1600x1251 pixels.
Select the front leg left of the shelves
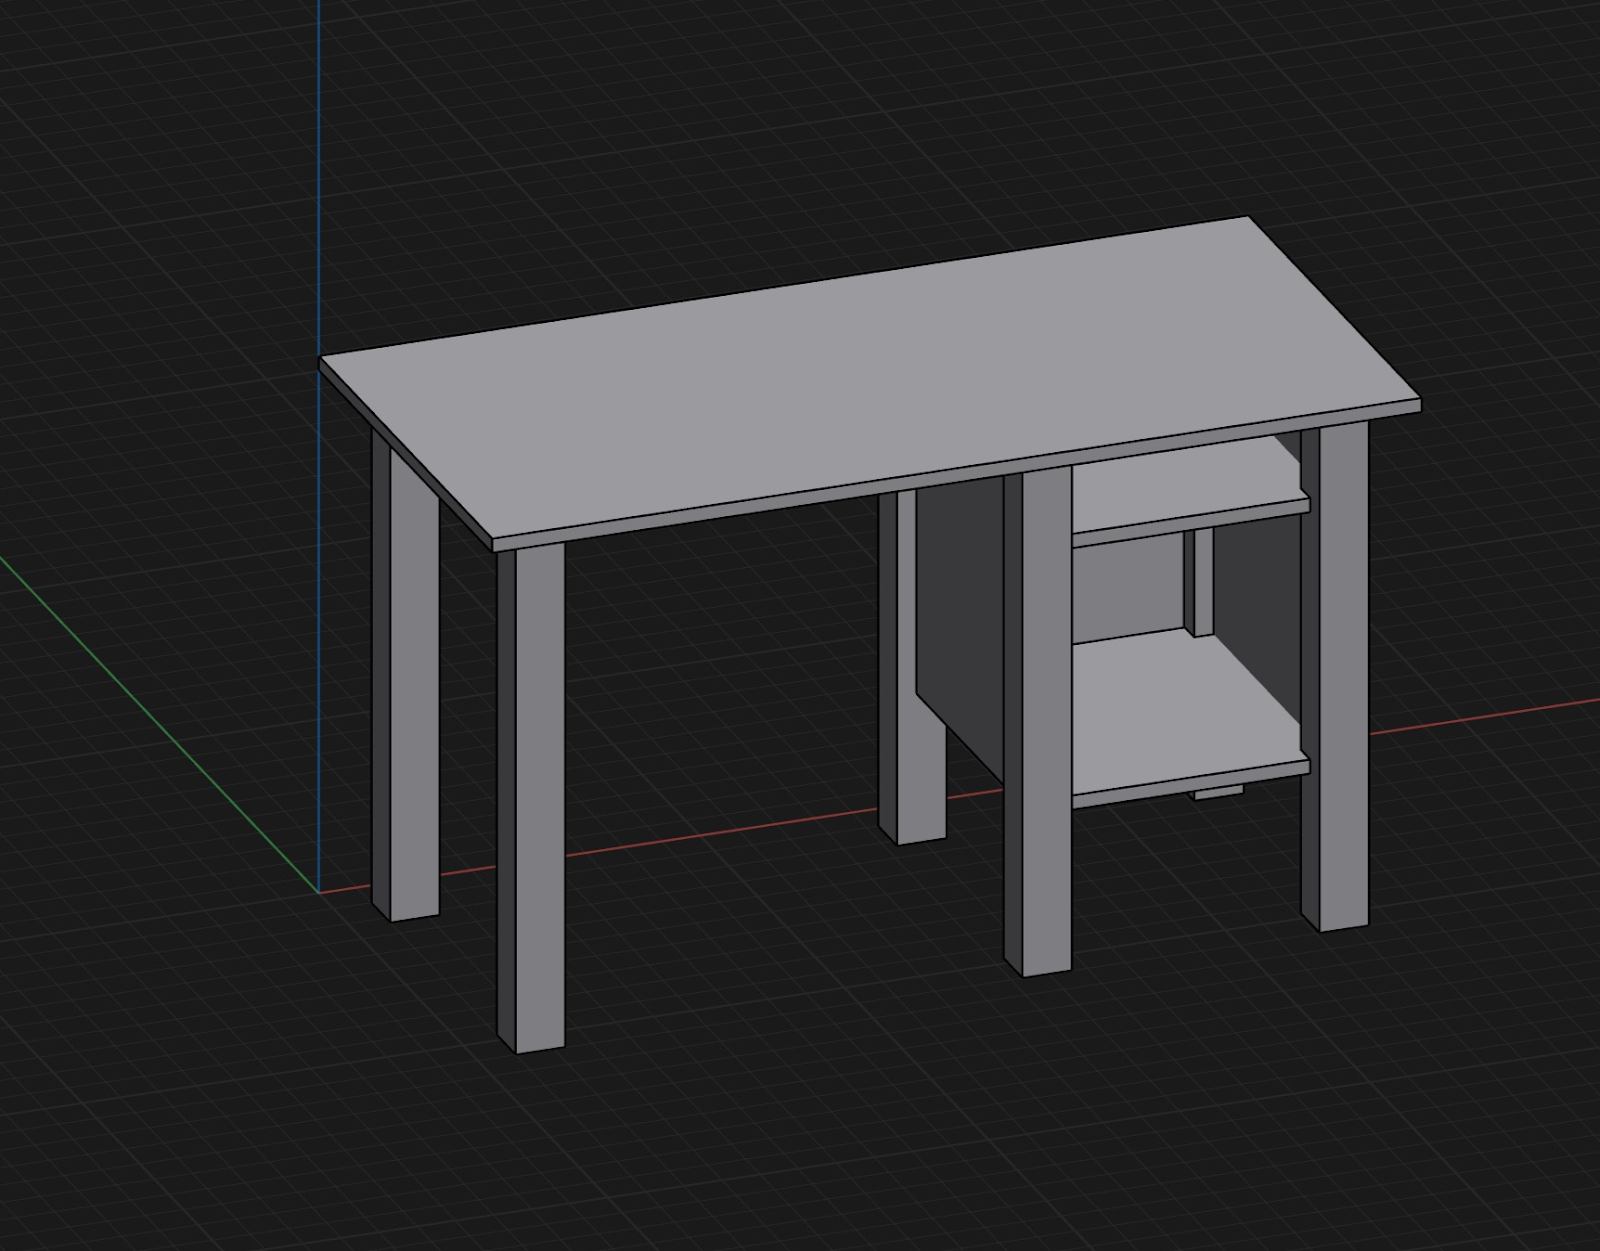(x=1038, y=723)
